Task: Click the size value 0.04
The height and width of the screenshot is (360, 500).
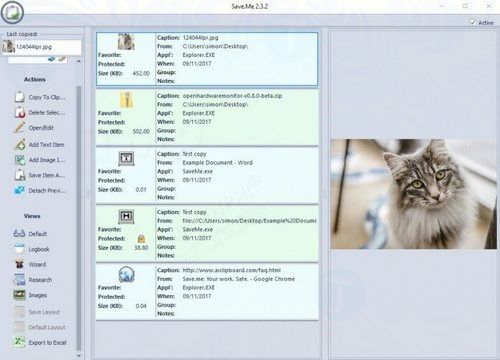Action: [x=141, y=306]
